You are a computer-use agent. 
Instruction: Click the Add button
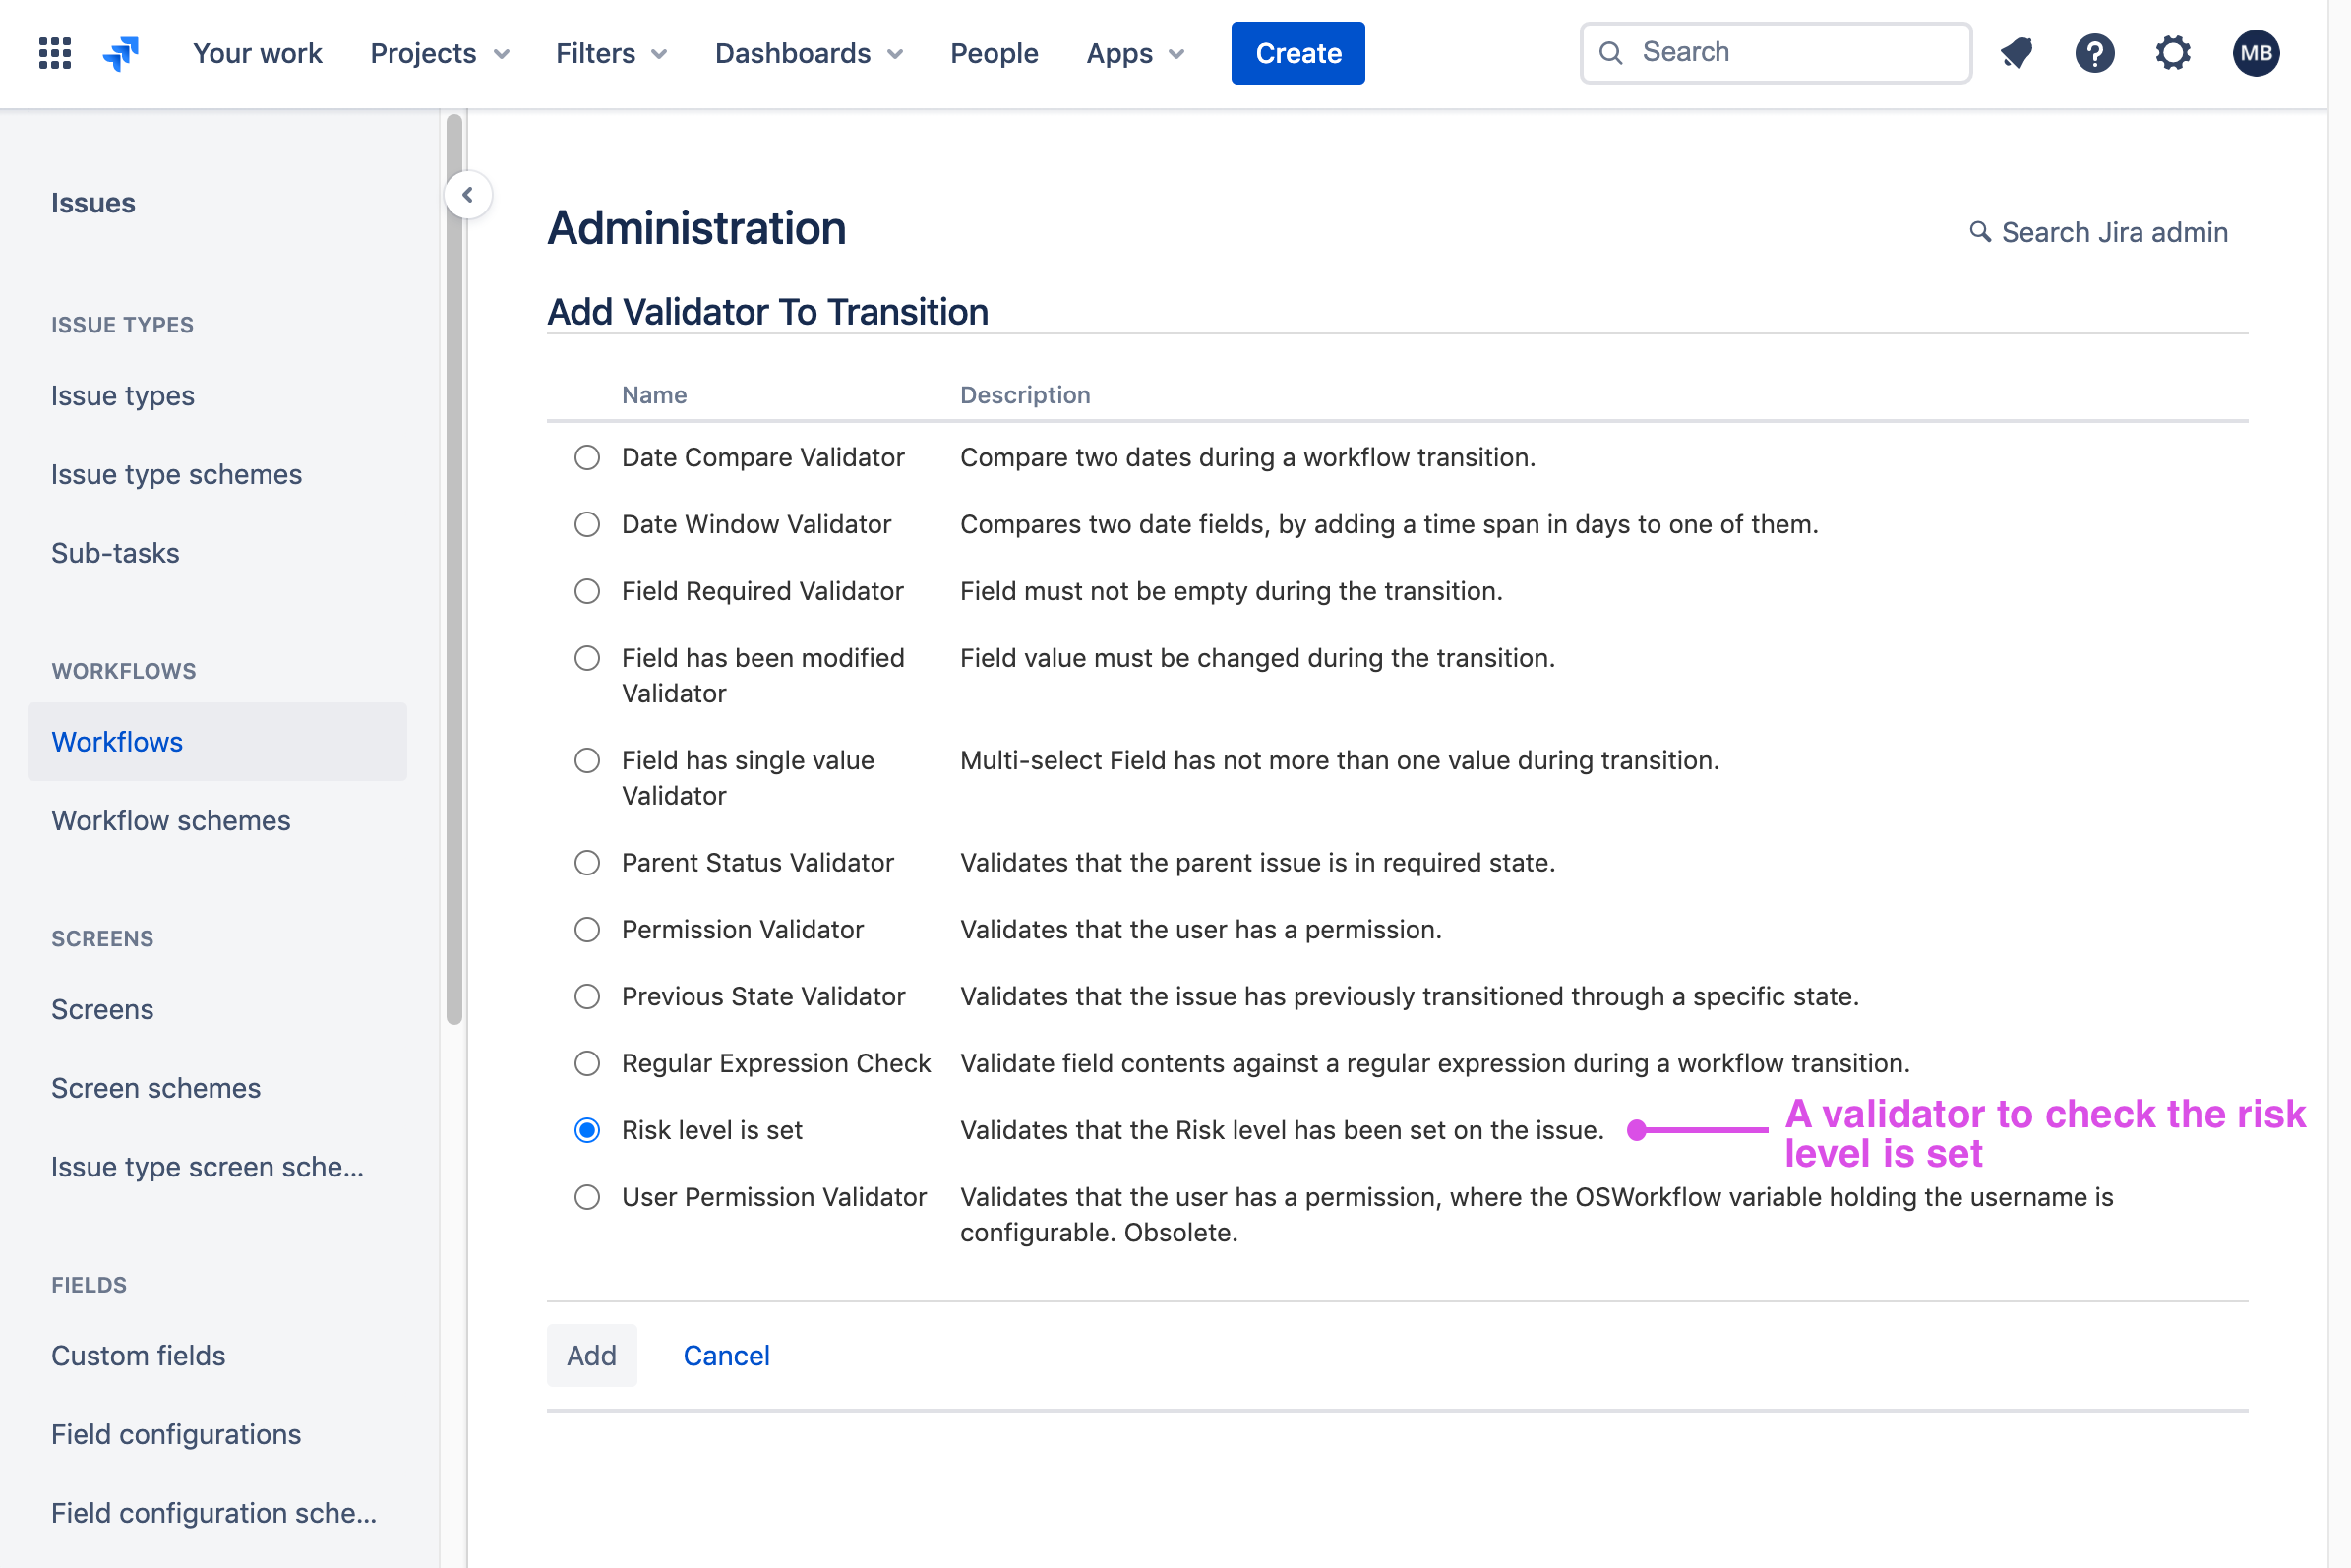point(591,1356)
